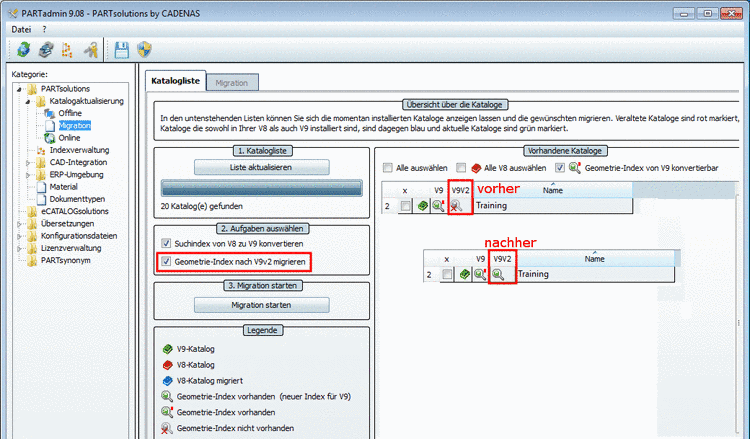Switch to the Migration tab
This screenshot has width=750, height=439.
[232, 83]
